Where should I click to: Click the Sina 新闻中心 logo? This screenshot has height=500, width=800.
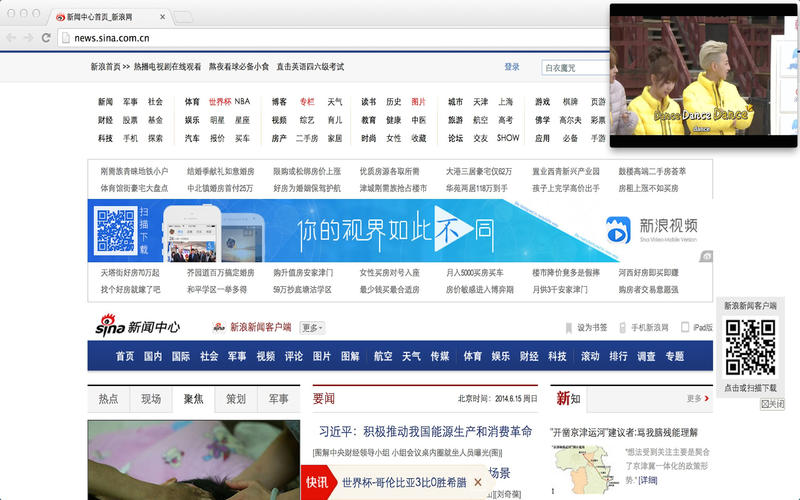[138, 326]
